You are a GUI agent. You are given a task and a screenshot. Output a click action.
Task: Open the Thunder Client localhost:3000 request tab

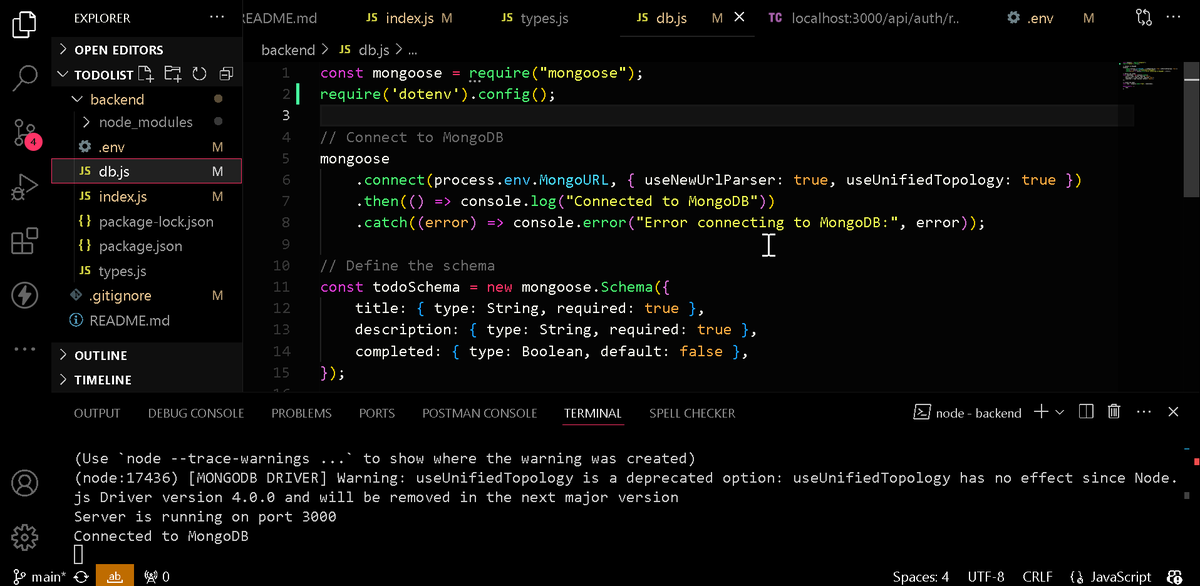click(863, 18)
